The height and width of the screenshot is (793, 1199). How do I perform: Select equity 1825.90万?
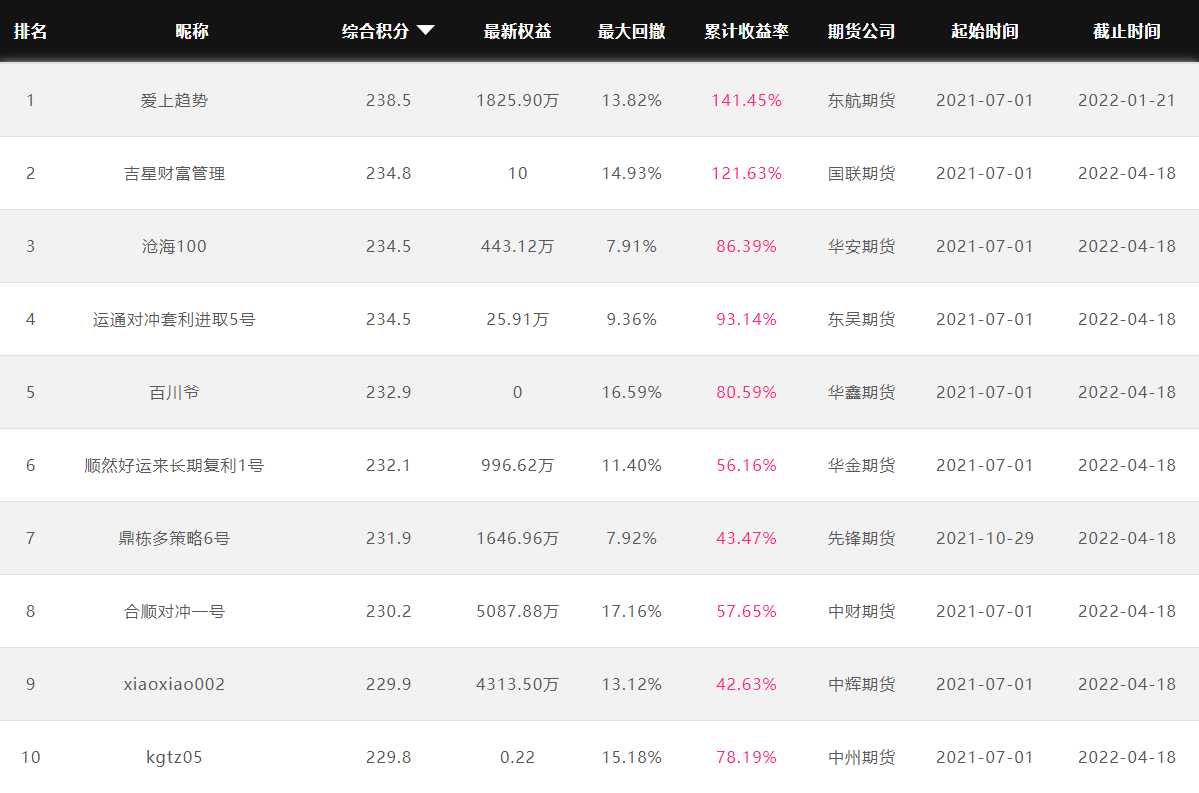click(518, 100)
